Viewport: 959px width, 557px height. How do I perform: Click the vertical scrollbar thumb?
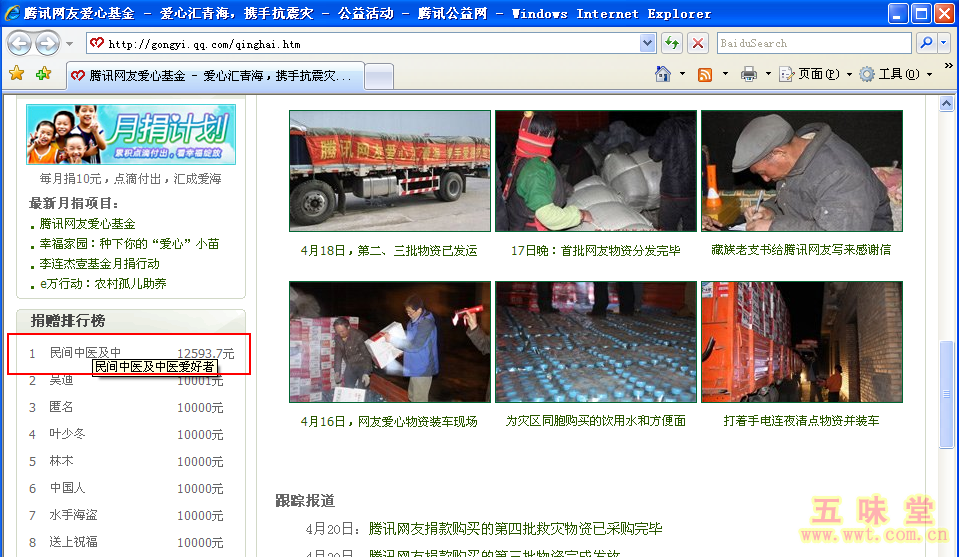tap(946, 395)
